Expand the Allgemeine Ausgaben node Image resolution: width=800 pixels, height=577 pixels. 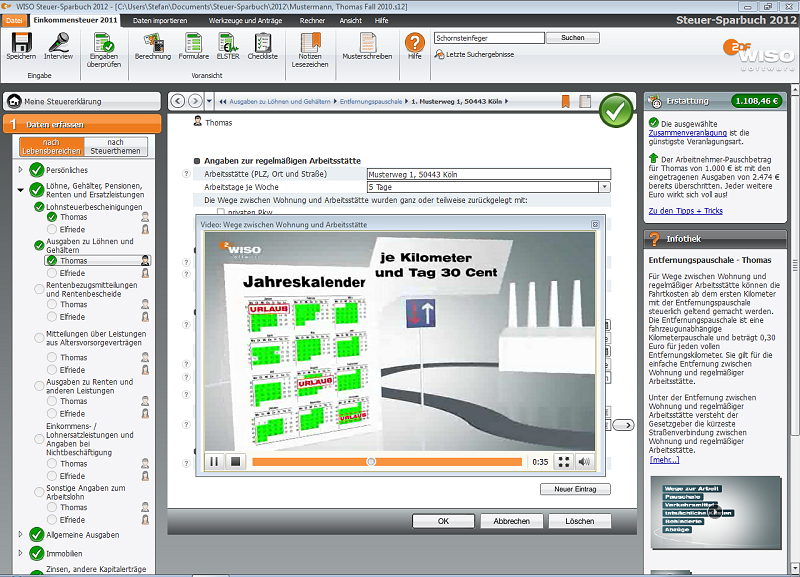(x=20, y=535)
